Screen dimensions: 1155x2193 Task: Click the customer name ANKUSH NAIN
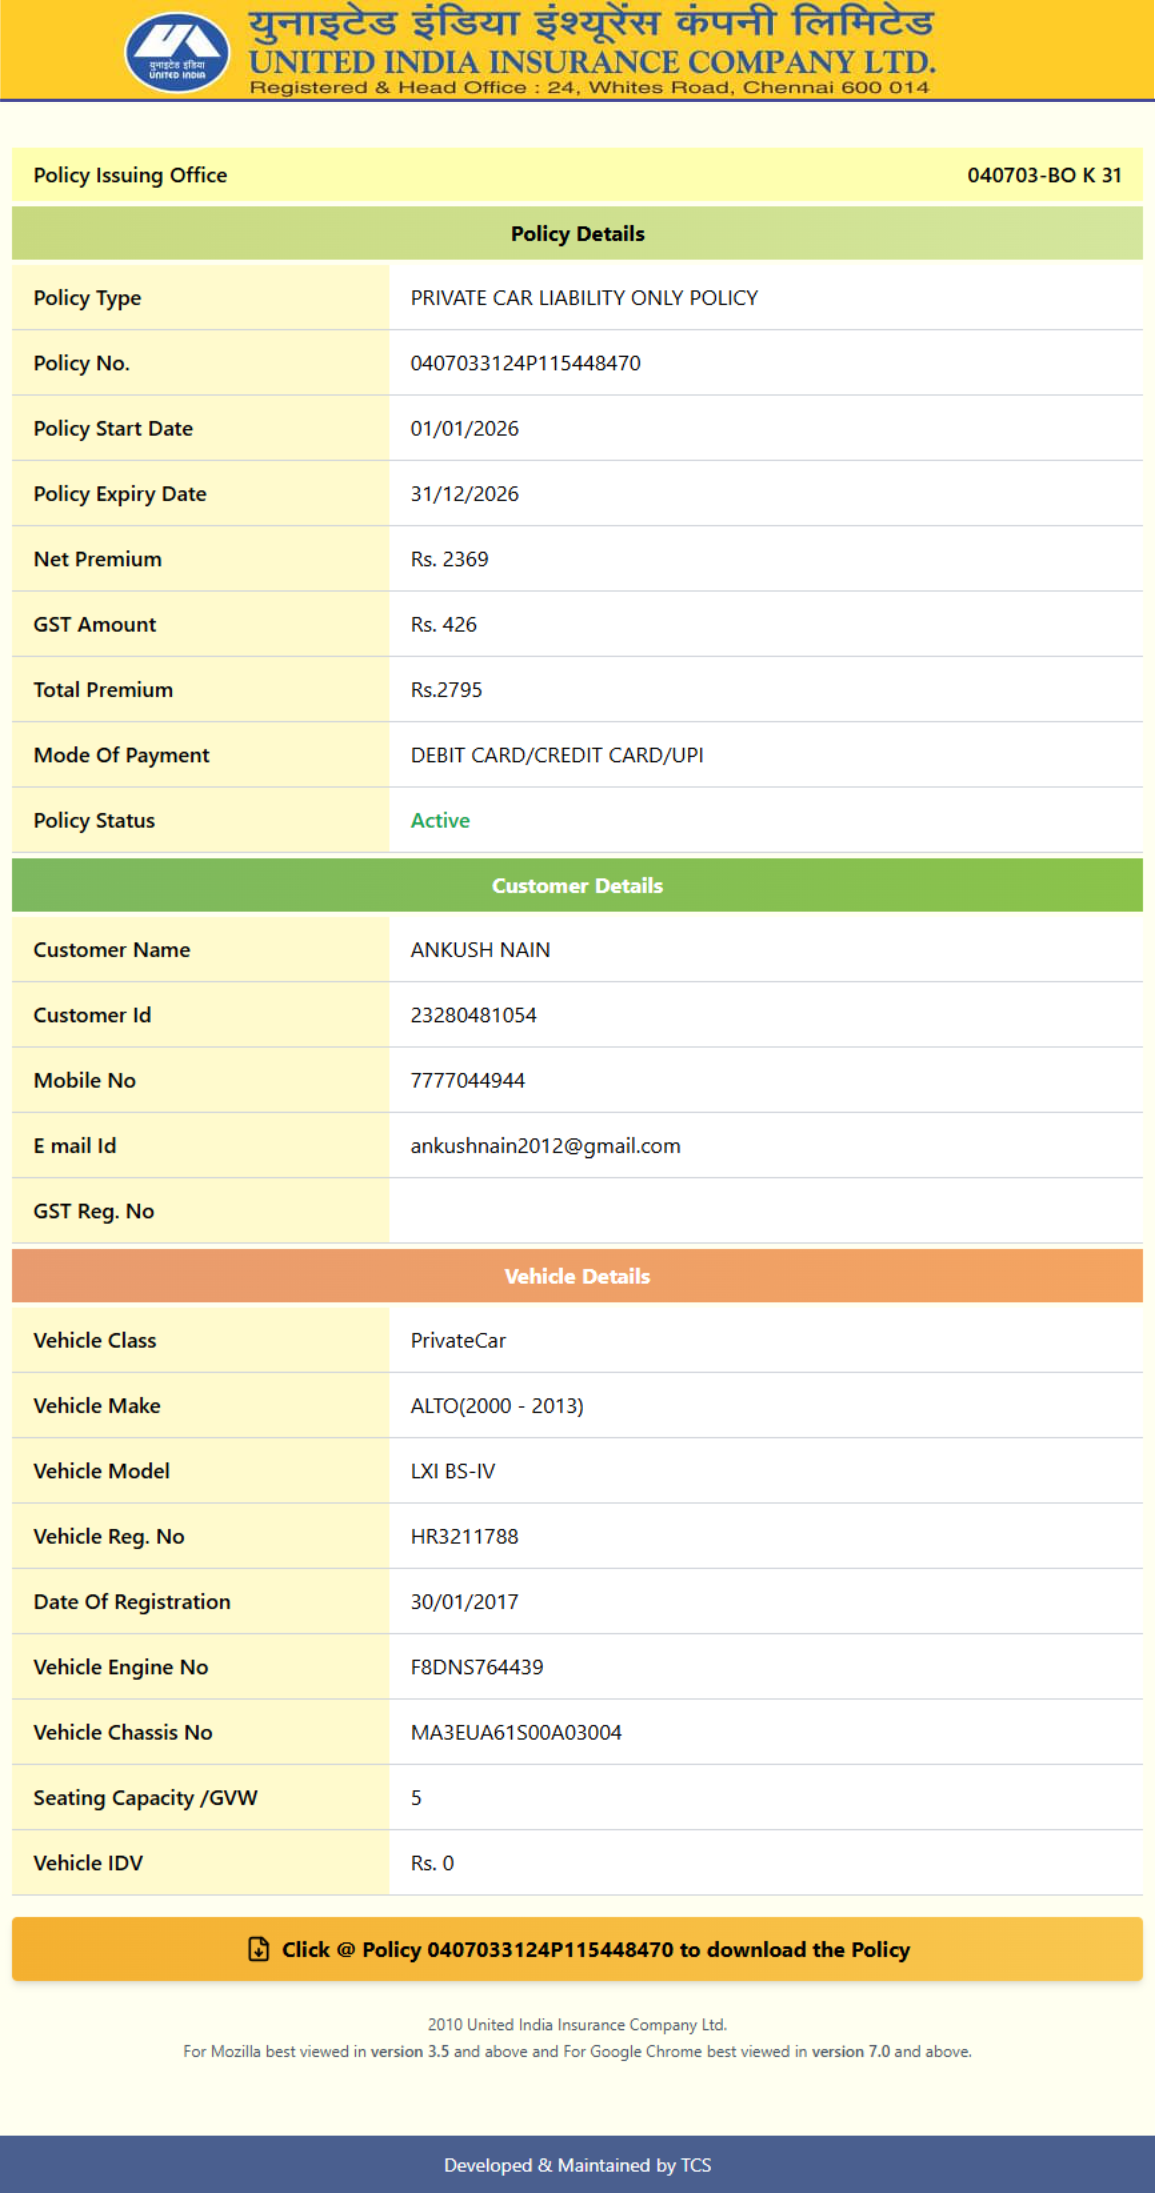[480, 950]
